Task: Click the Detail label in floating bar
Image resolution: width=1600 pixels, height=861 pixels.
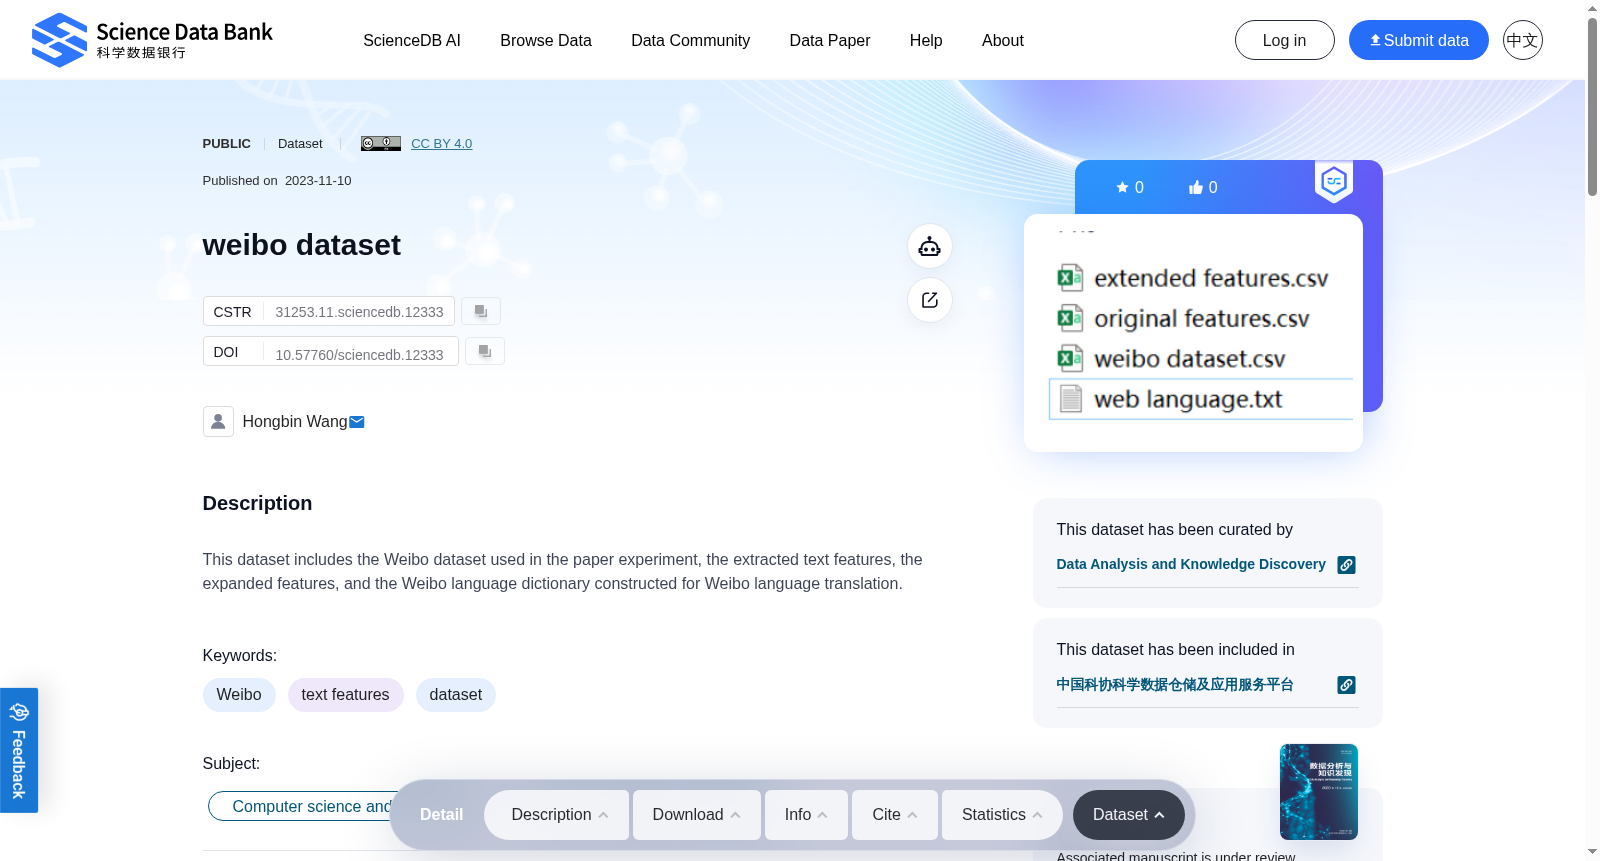Action: click(442, 815)
